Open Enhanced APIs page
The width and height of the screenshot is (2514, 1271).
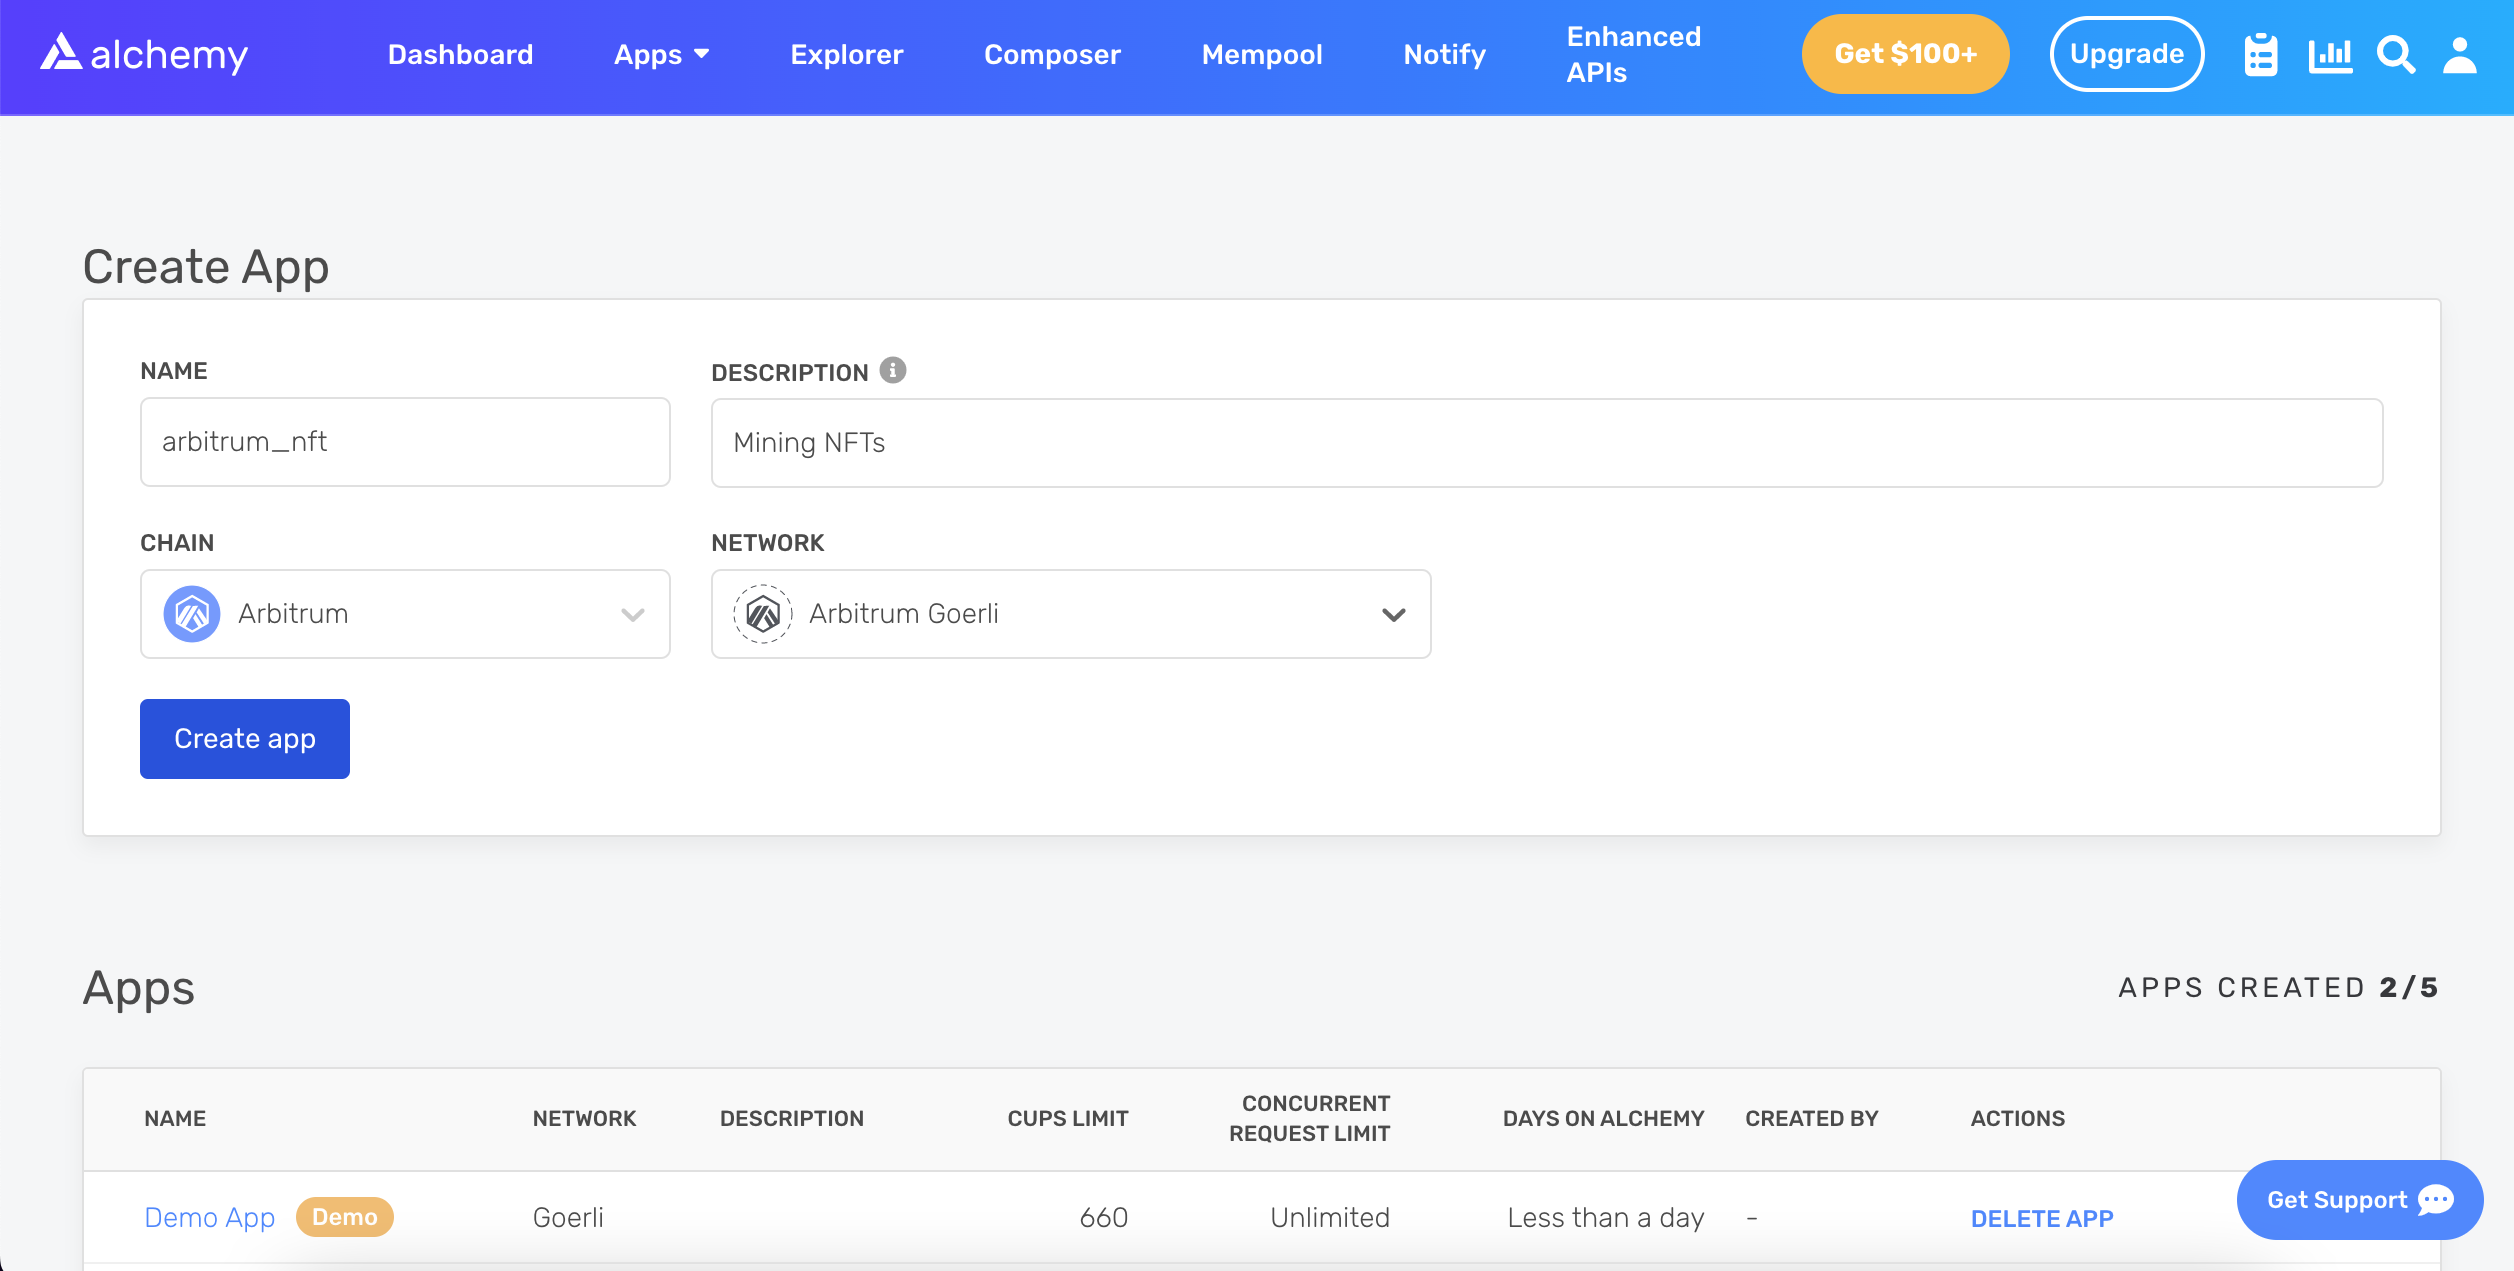1633,55
